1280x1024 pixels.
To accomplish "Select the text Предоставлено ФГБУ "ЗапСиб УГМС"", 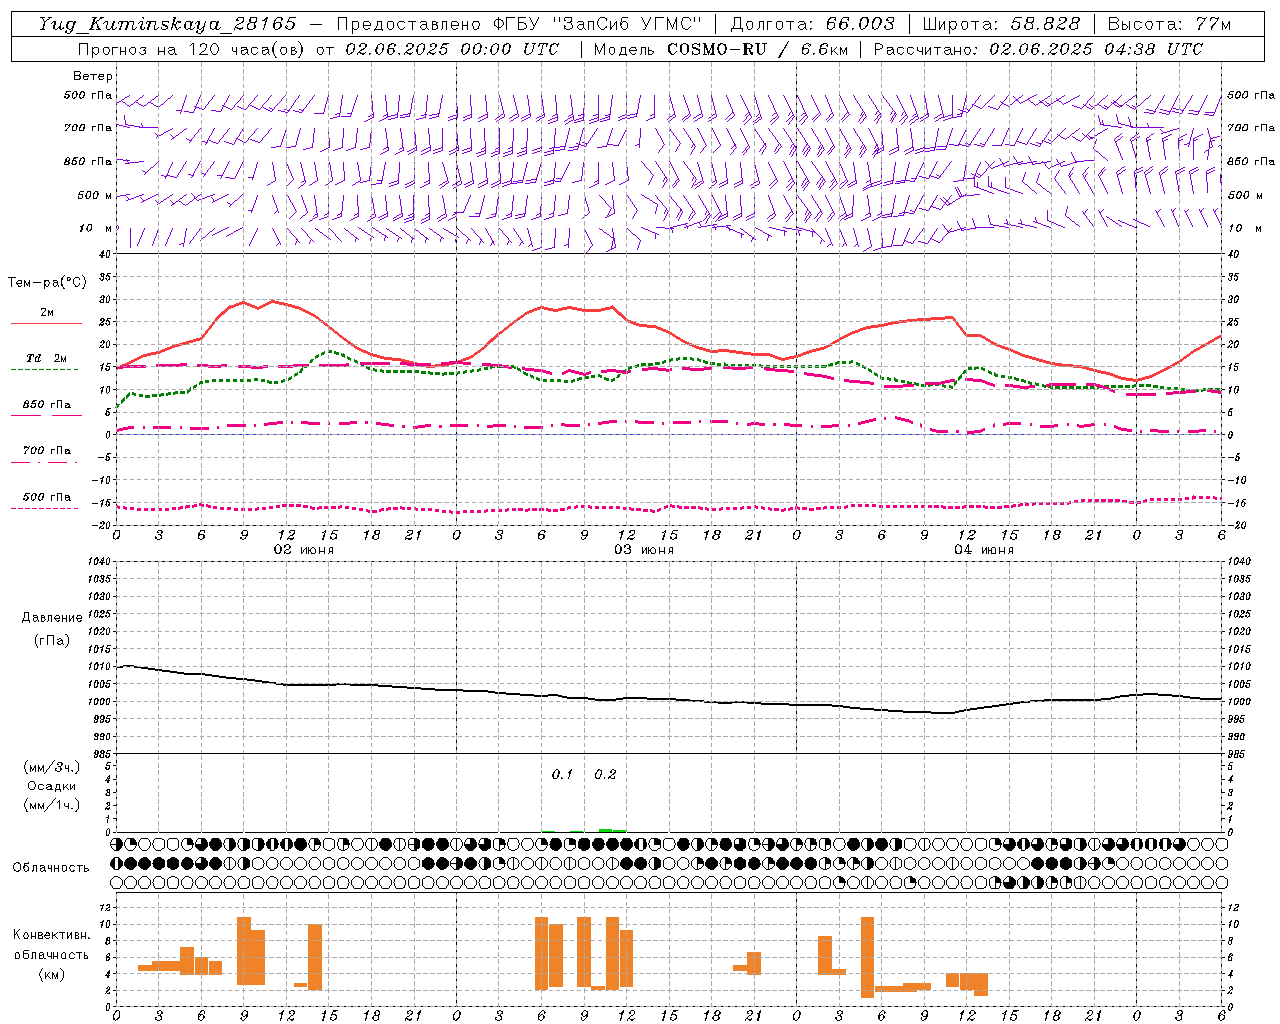I will 519,24.
